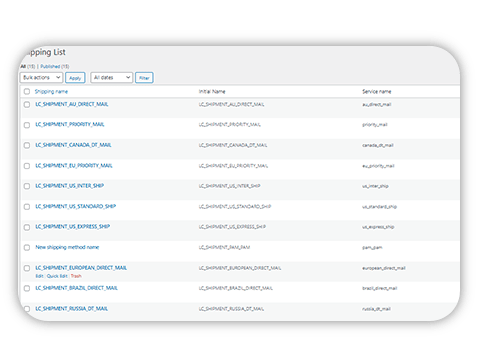This screenshot has height=362, width=480.
Task: Select service name european_direct_mail text
Action: (x=384, y=268)
